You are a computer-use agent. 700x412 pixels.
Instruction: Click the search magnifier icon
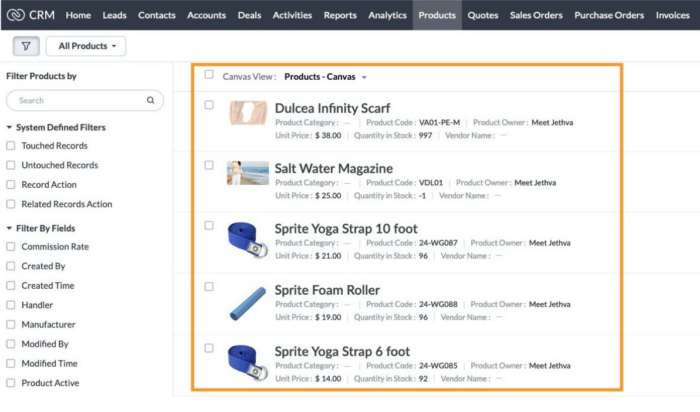click(150, 100)
